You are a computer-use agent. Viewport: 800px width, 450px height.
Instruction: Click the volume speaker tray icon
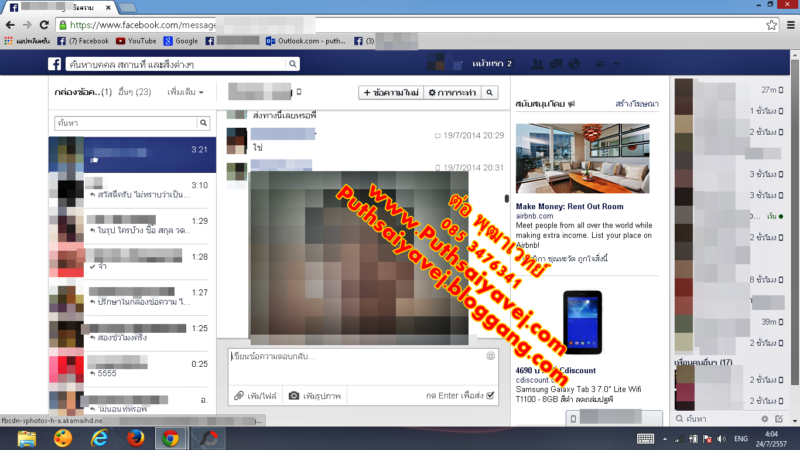coord(721,439)
